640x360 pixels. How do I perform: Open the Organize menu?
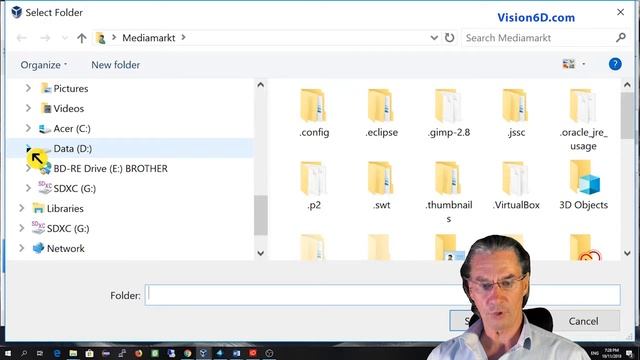pos(44,65)
